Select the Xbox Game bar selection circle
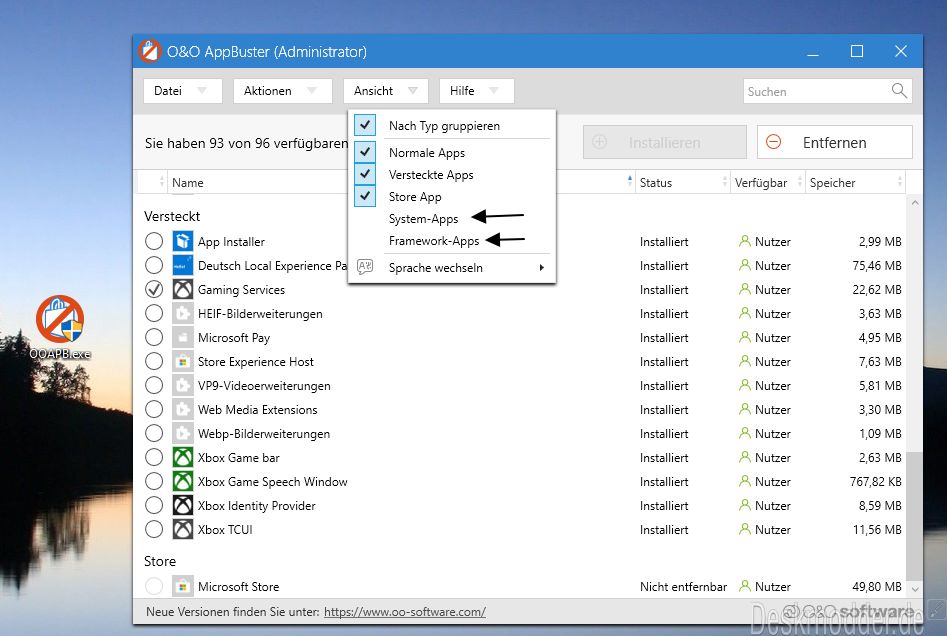947x636 pixels. click(x=154, y=457)
